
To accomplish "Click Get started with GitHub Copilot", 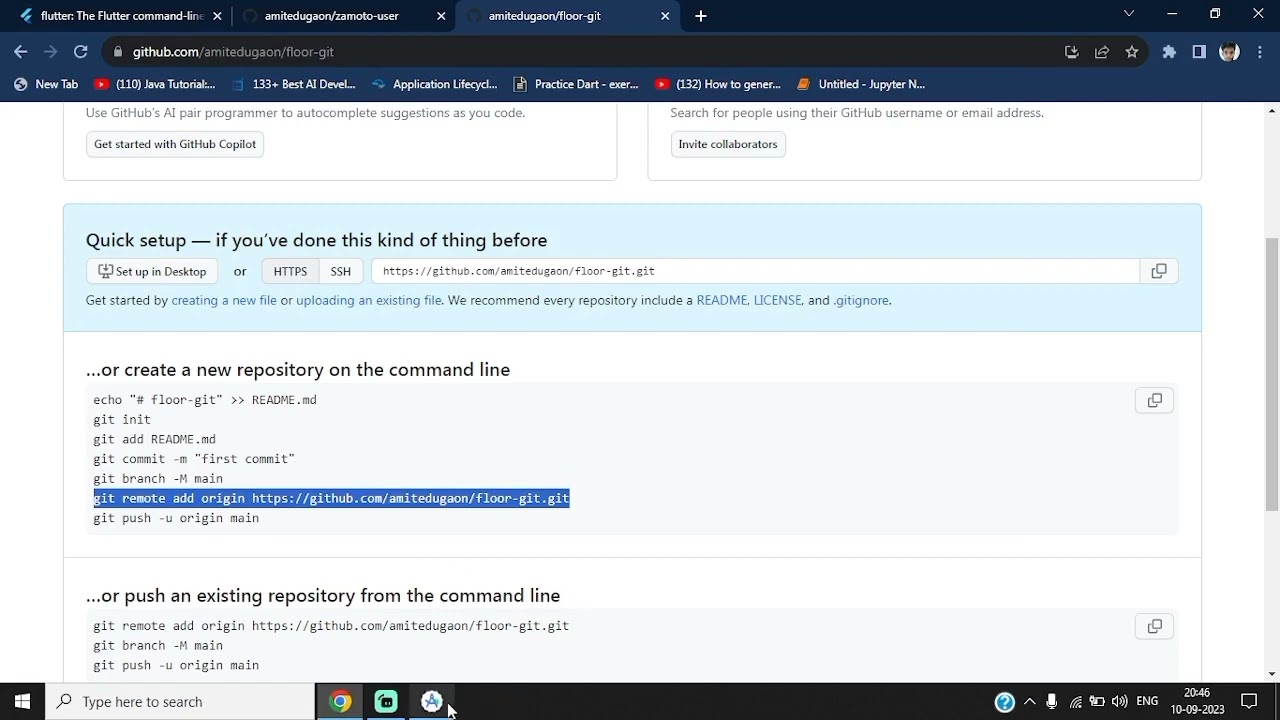I will click(x=175, y=144).
